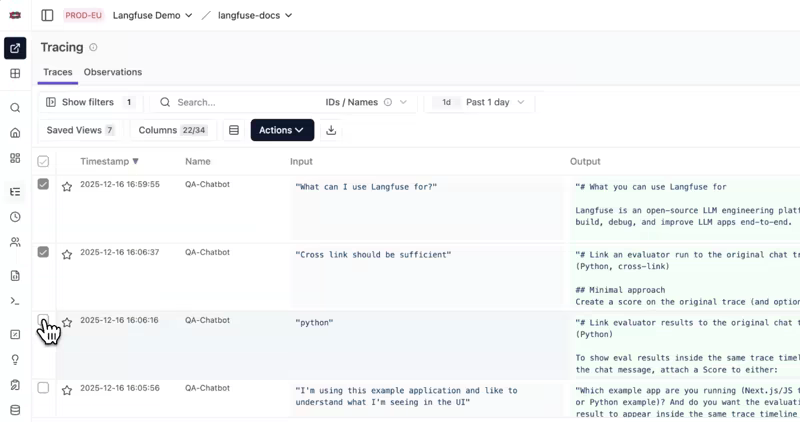
Task: Toggle the select-all header checkbox
Action: [x=43, y=162]
